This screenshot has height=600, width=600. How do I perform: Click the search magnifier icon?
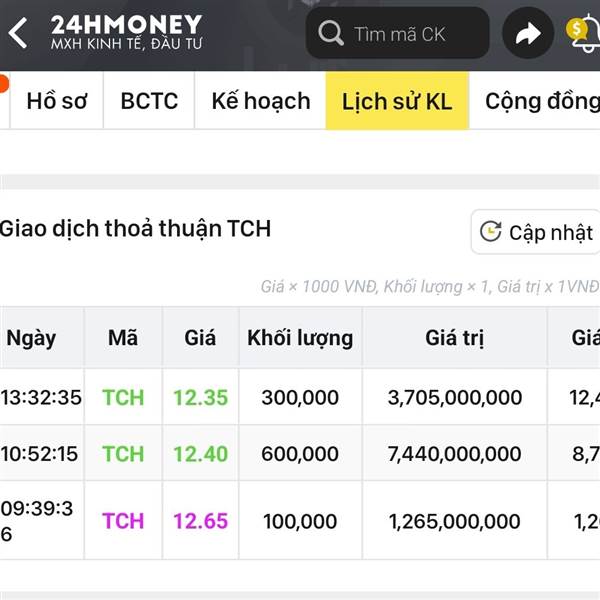[331, 34]
